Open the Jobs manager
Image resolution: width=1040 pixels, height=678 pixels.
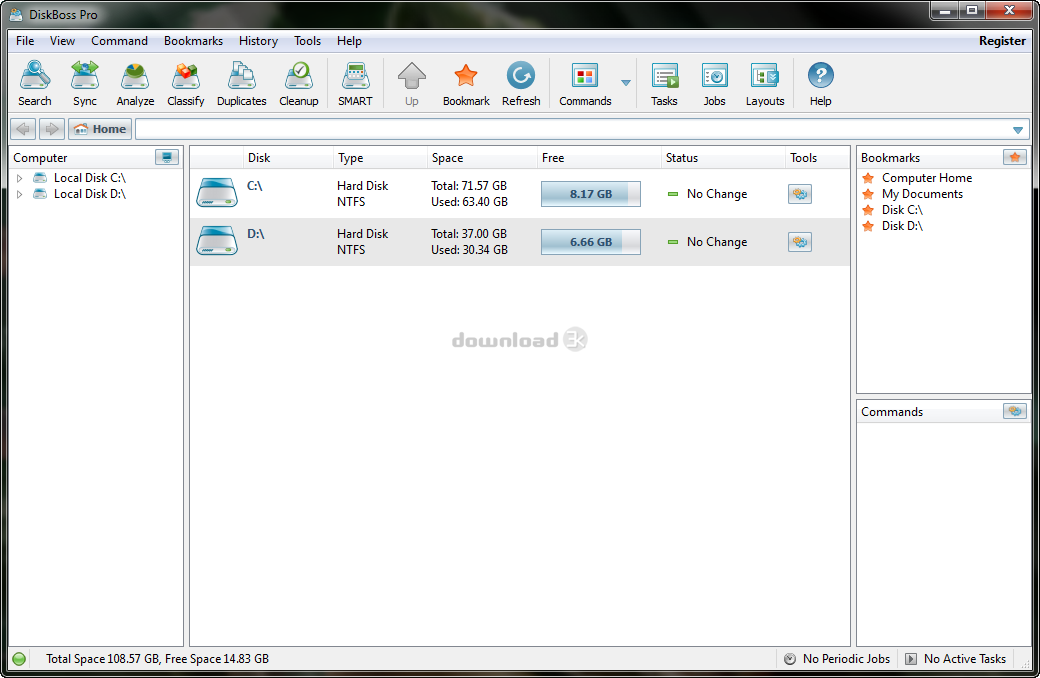714,84
